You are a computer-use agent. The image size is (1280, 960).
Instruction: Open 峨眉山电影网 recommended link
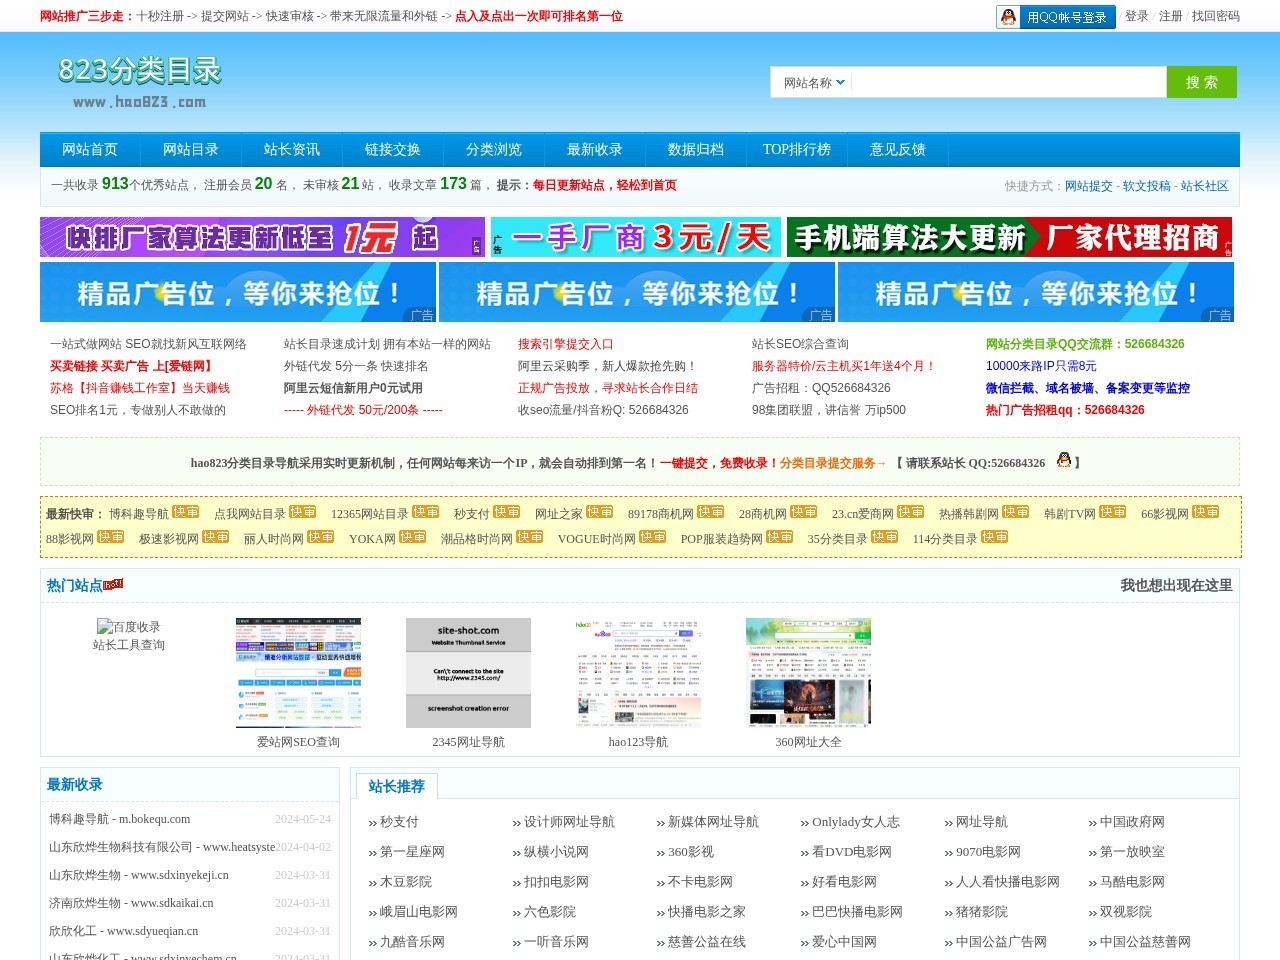click(x=419, y=912)
